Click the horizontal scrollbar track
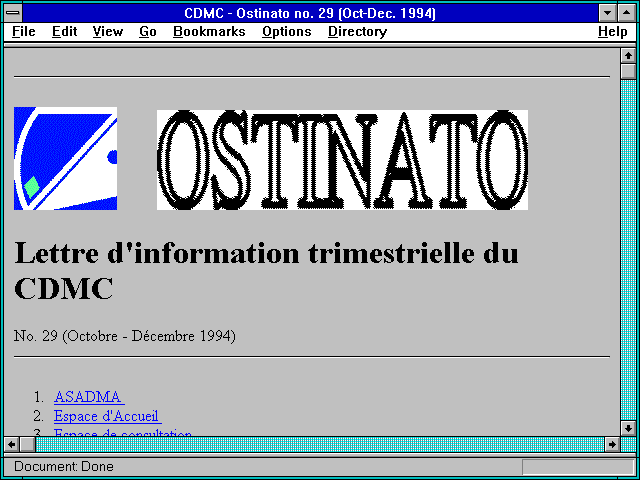Image resolution: width=640 pixels, height=480 pixels. (x=320, y=444)
